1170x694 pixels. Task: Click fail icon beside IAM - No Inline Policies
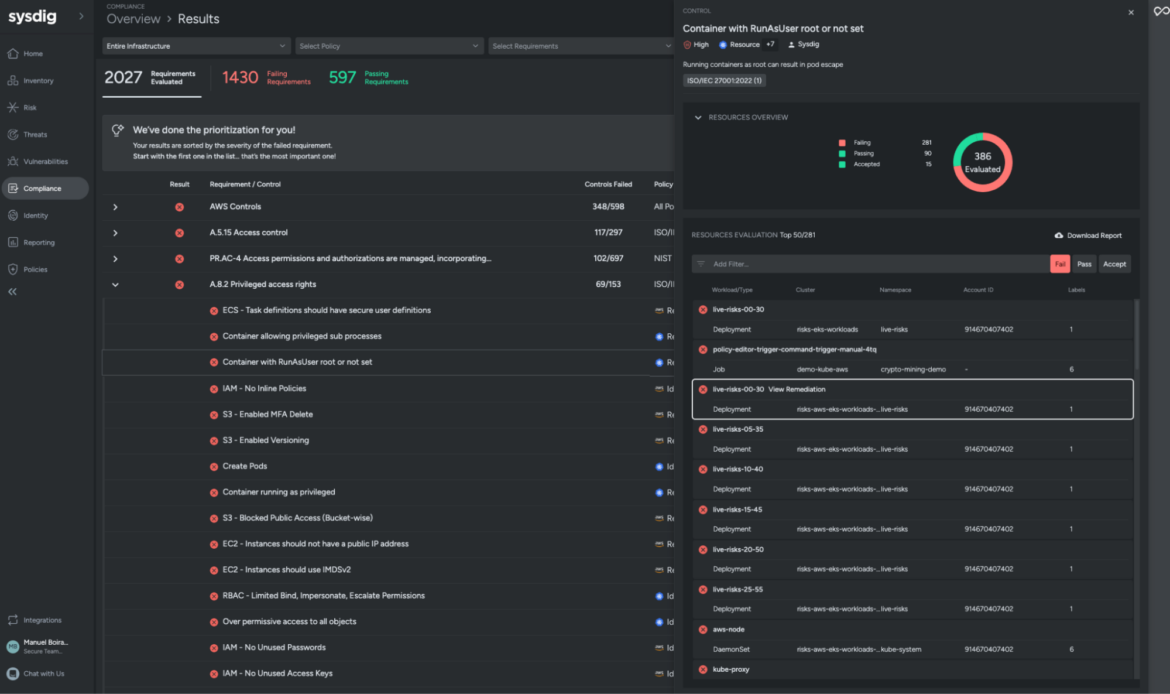click(214, 389)
